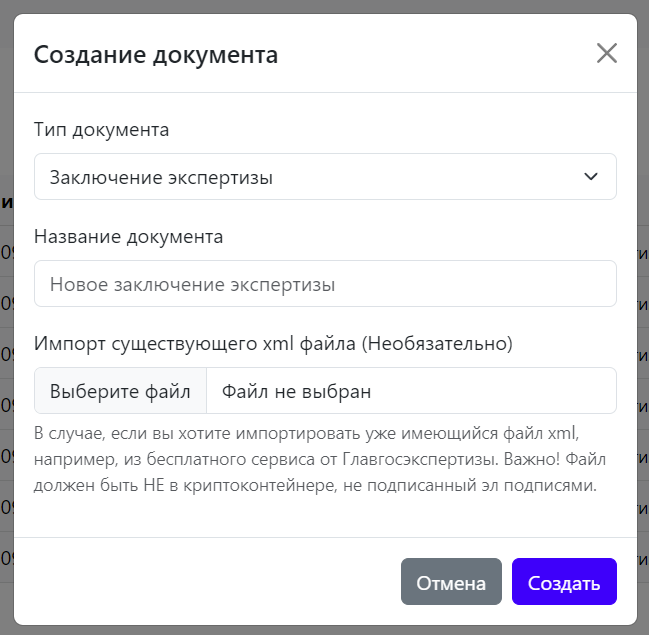Click the Файл не выбран file area

coord(410,391)
